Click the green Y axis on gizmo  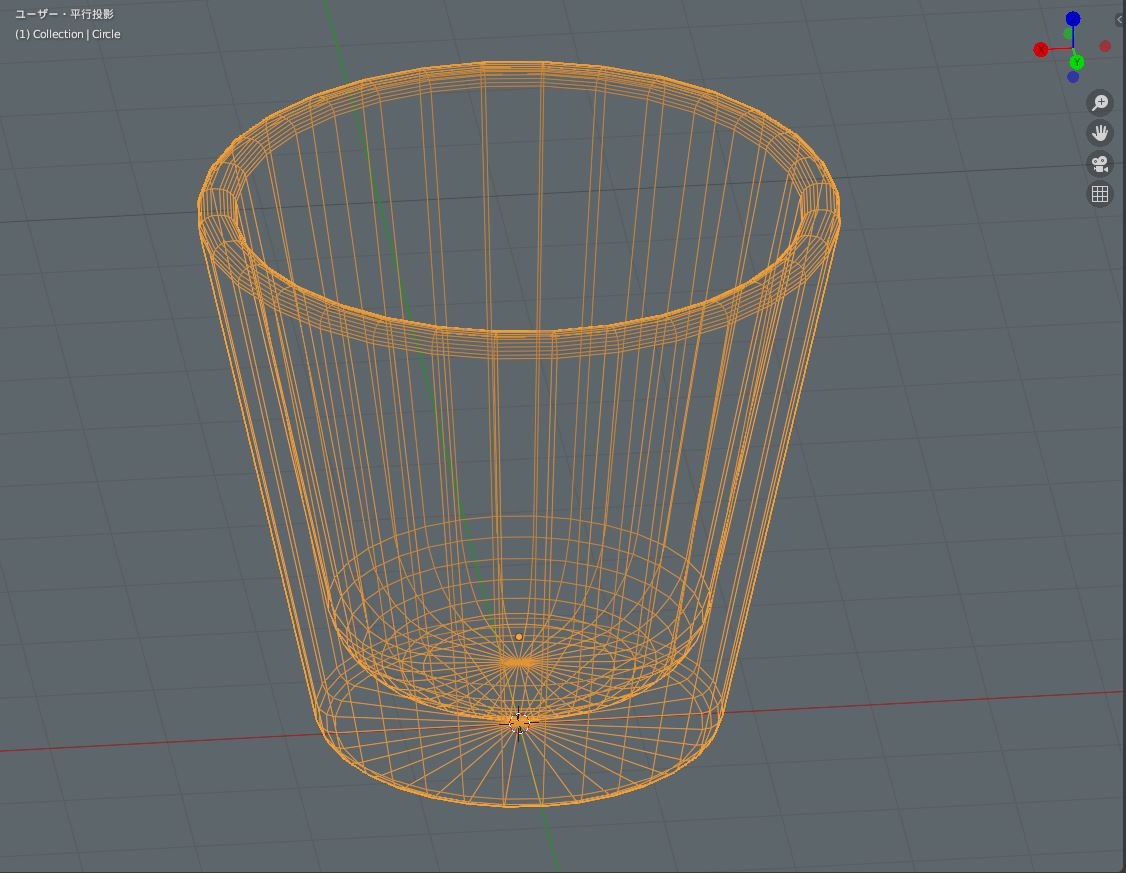[1076, 62]
